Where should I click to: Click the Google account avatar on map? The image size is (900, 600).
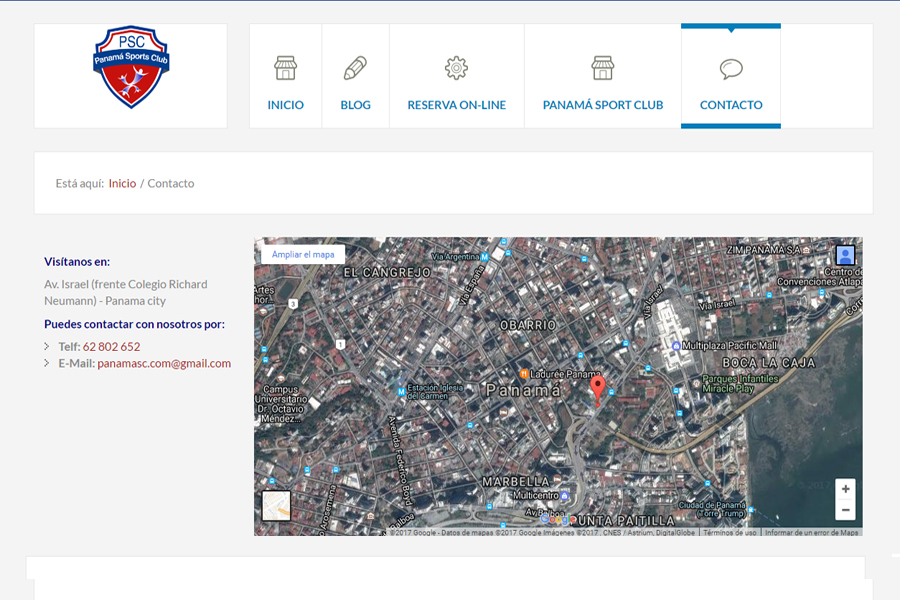tap(845, 255)
